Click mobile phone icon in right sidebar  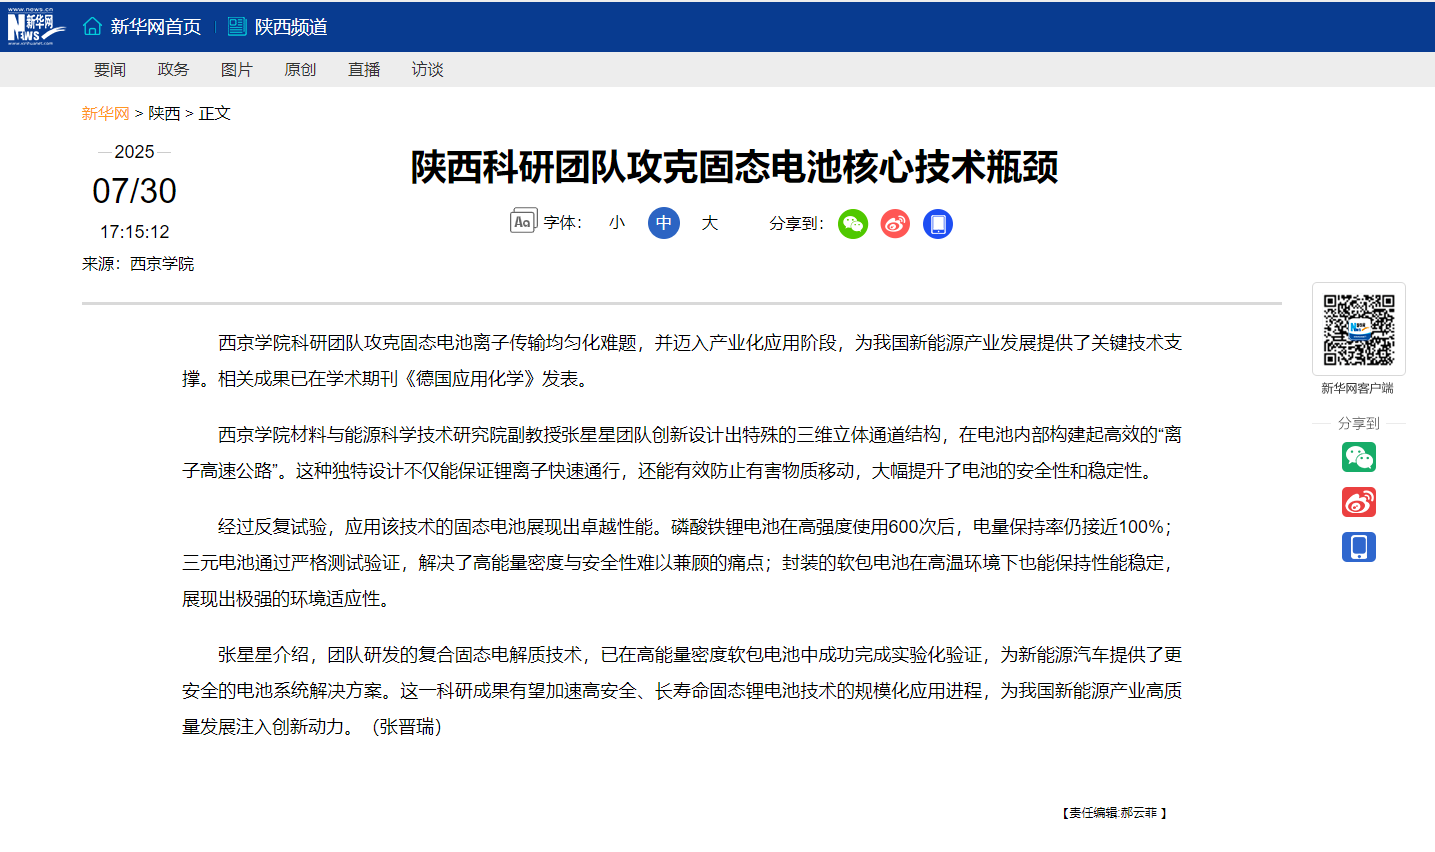pos(1359,547)
